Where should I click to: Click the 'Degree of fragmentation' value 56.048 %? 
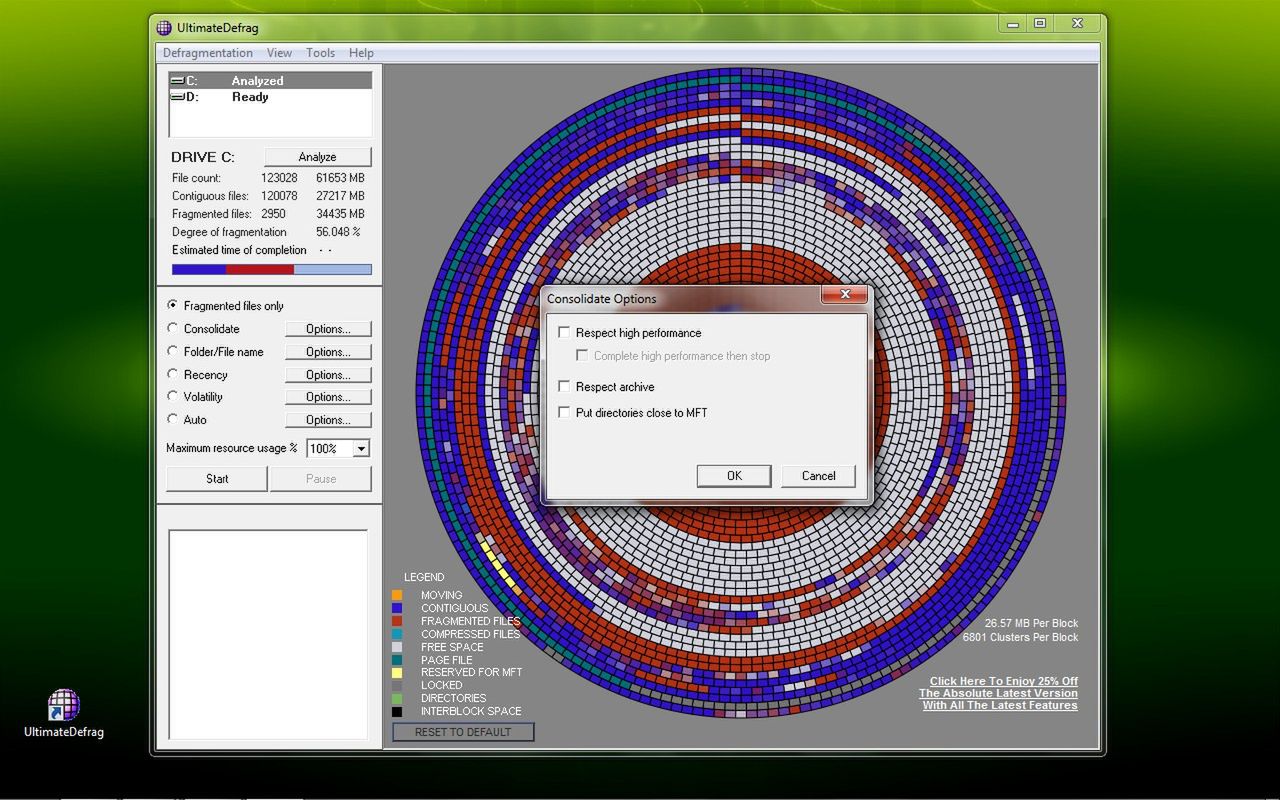click(x=338, y=232)
